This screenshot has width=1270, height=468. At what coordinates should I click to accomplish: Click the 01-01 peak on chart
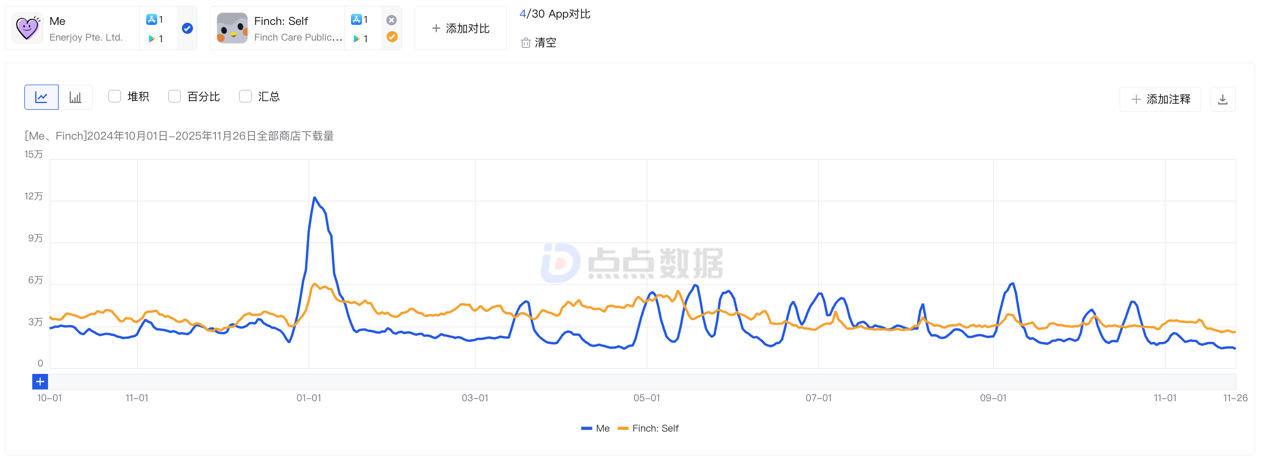(x=314, y=198)
